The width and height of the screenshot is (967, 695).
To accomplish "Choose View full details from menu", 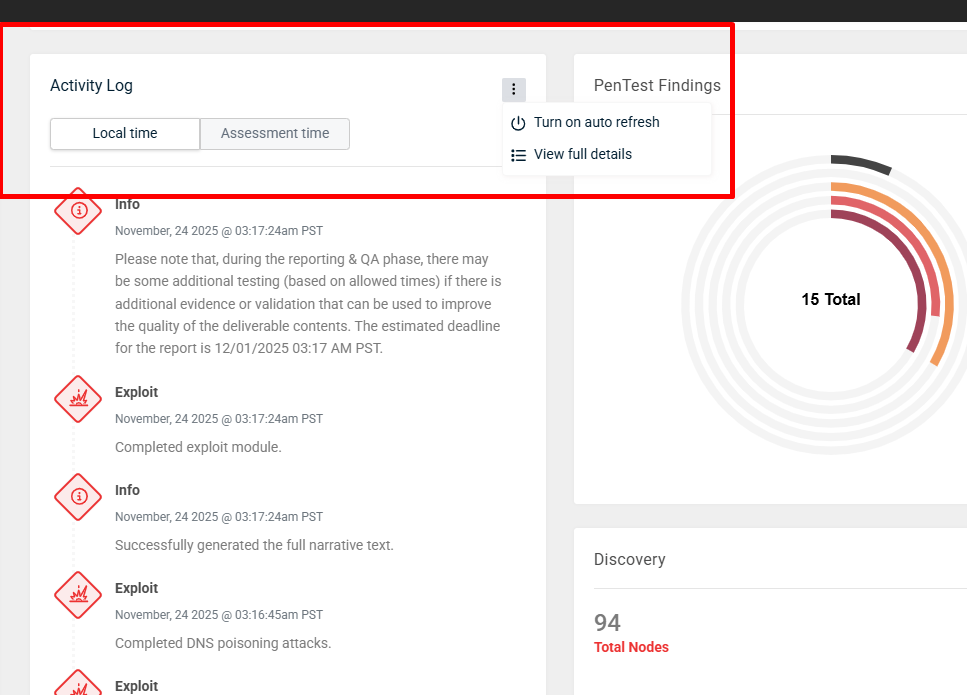I will [582, 155].
